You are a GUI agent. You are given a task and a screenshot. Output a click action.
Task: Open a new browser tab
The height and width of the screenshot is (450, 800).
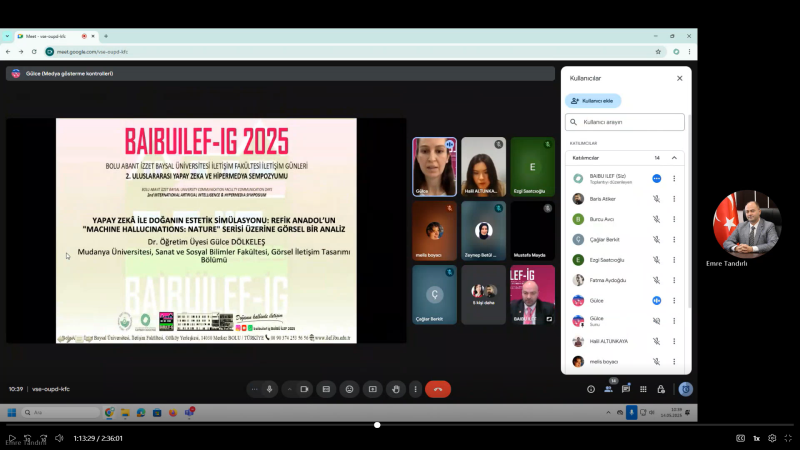click(x=106, y=36)
